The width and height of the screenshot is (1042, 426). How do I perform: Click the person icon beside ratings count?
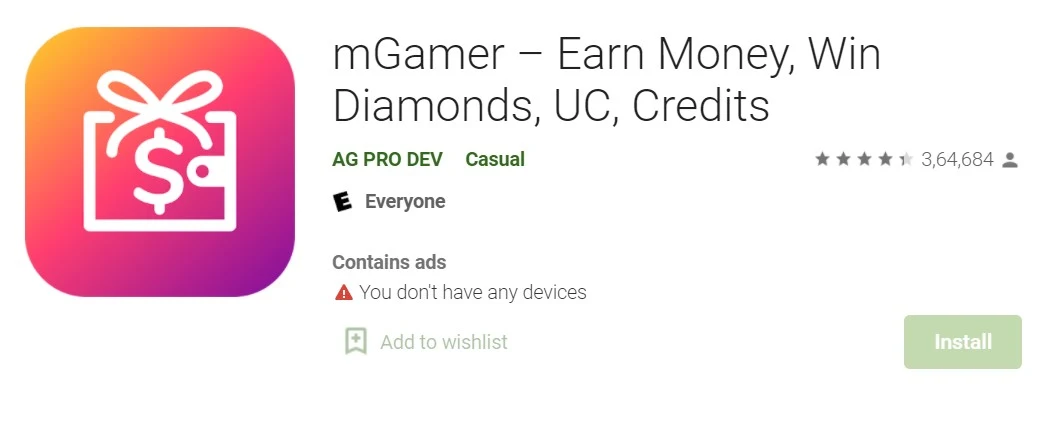(x=1010, y=160)
